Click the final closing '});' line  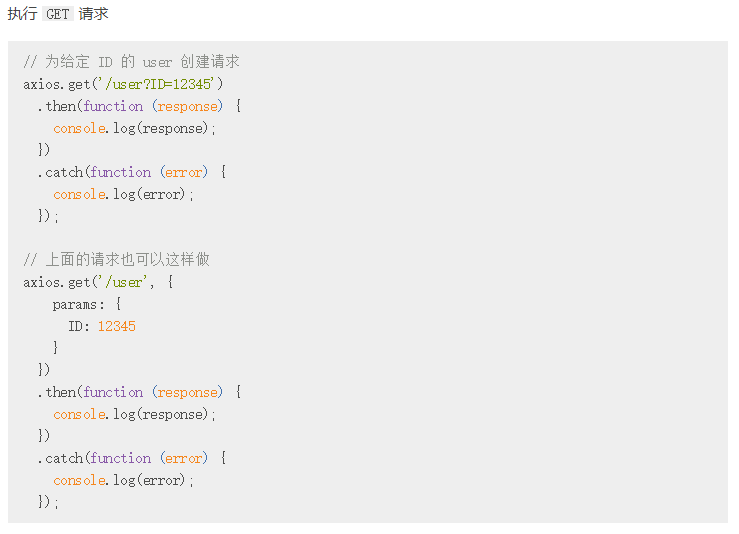coord(48,501)
